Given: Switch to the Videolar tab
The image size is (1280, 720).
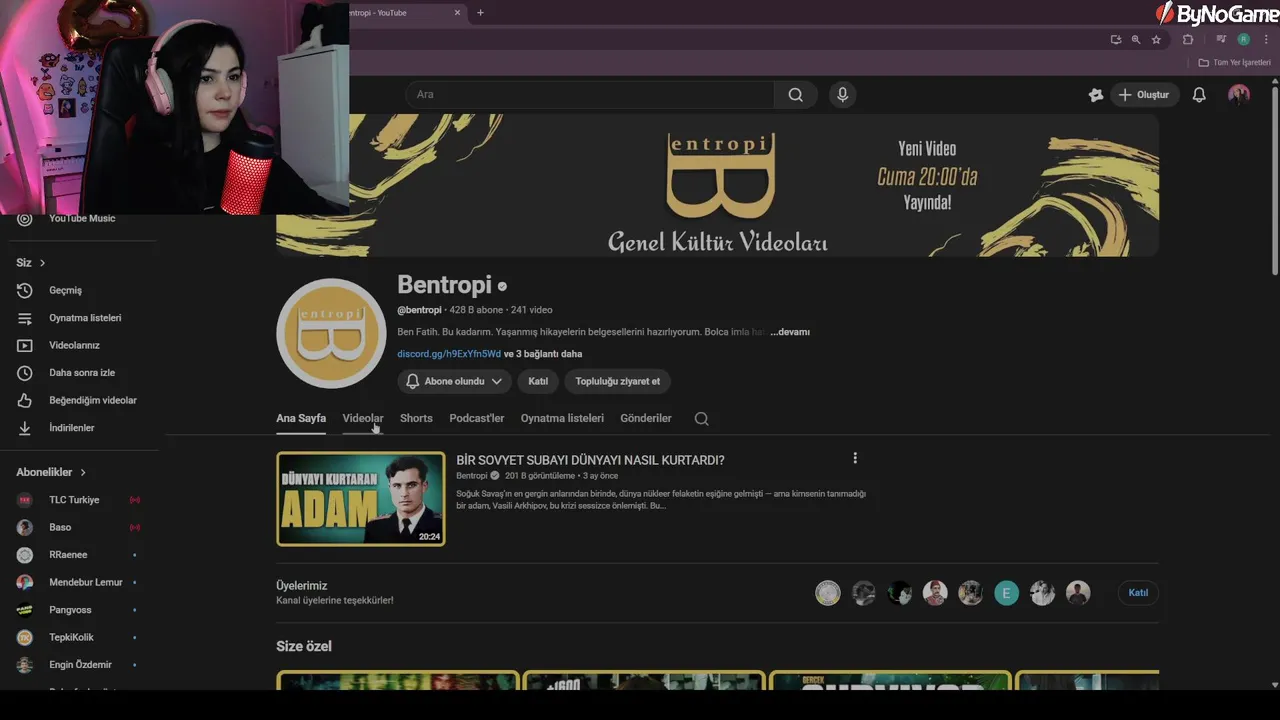Looking at the screenshot, I should [363, 418].
